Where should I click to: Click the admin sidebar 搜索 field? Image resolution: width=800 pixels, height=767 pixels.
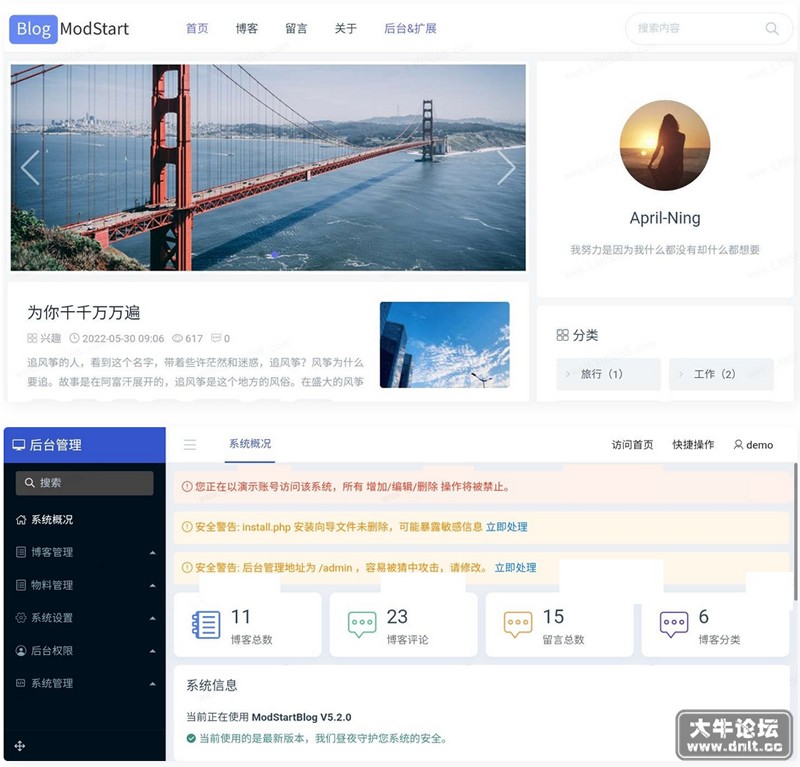pos(85,483)
